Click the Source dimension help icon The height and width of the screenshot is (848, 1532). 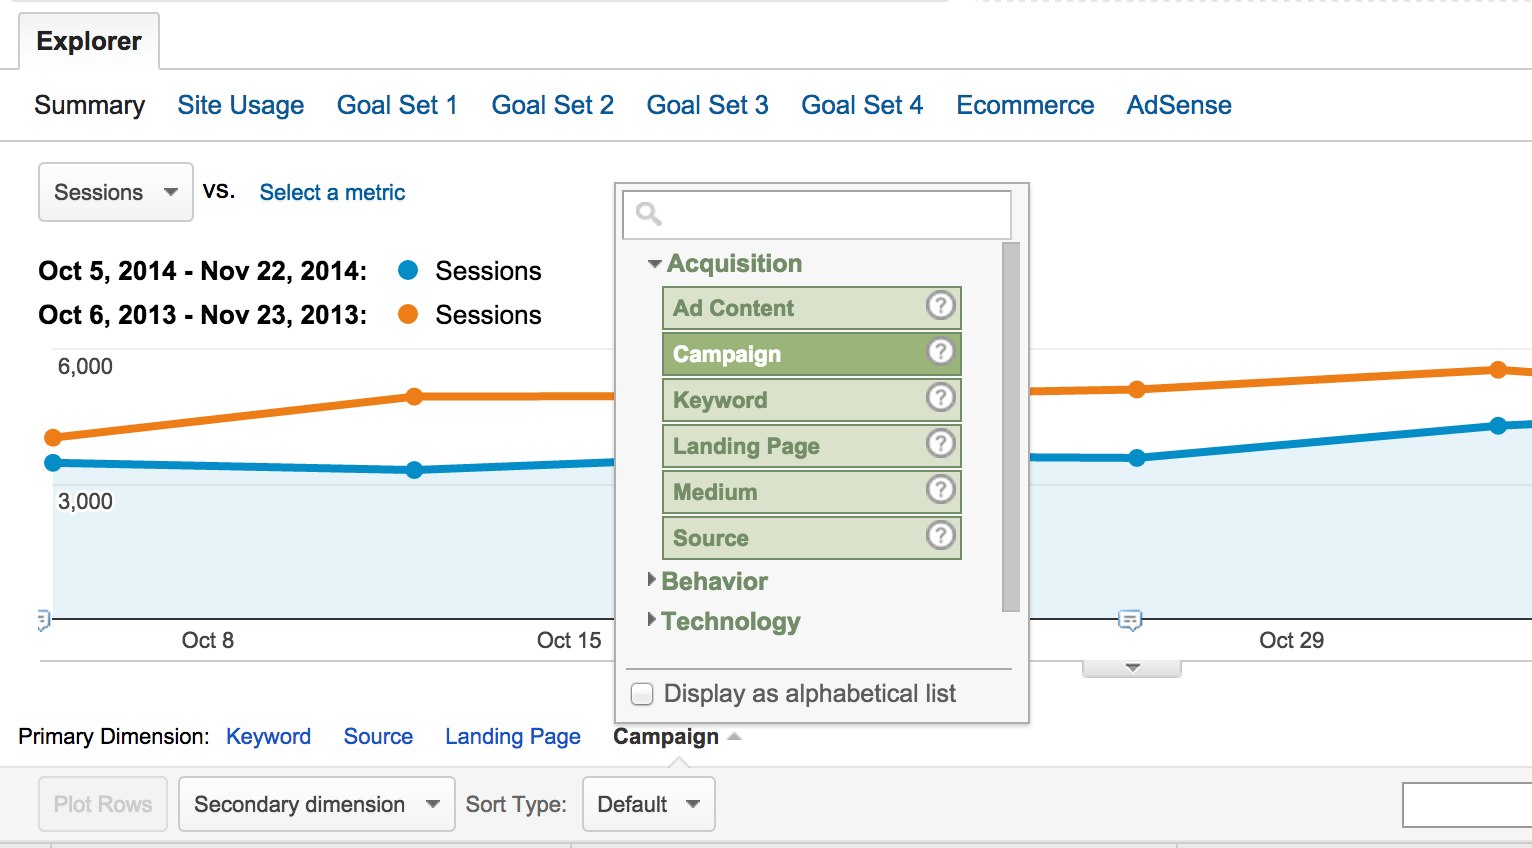pos(940,536)
